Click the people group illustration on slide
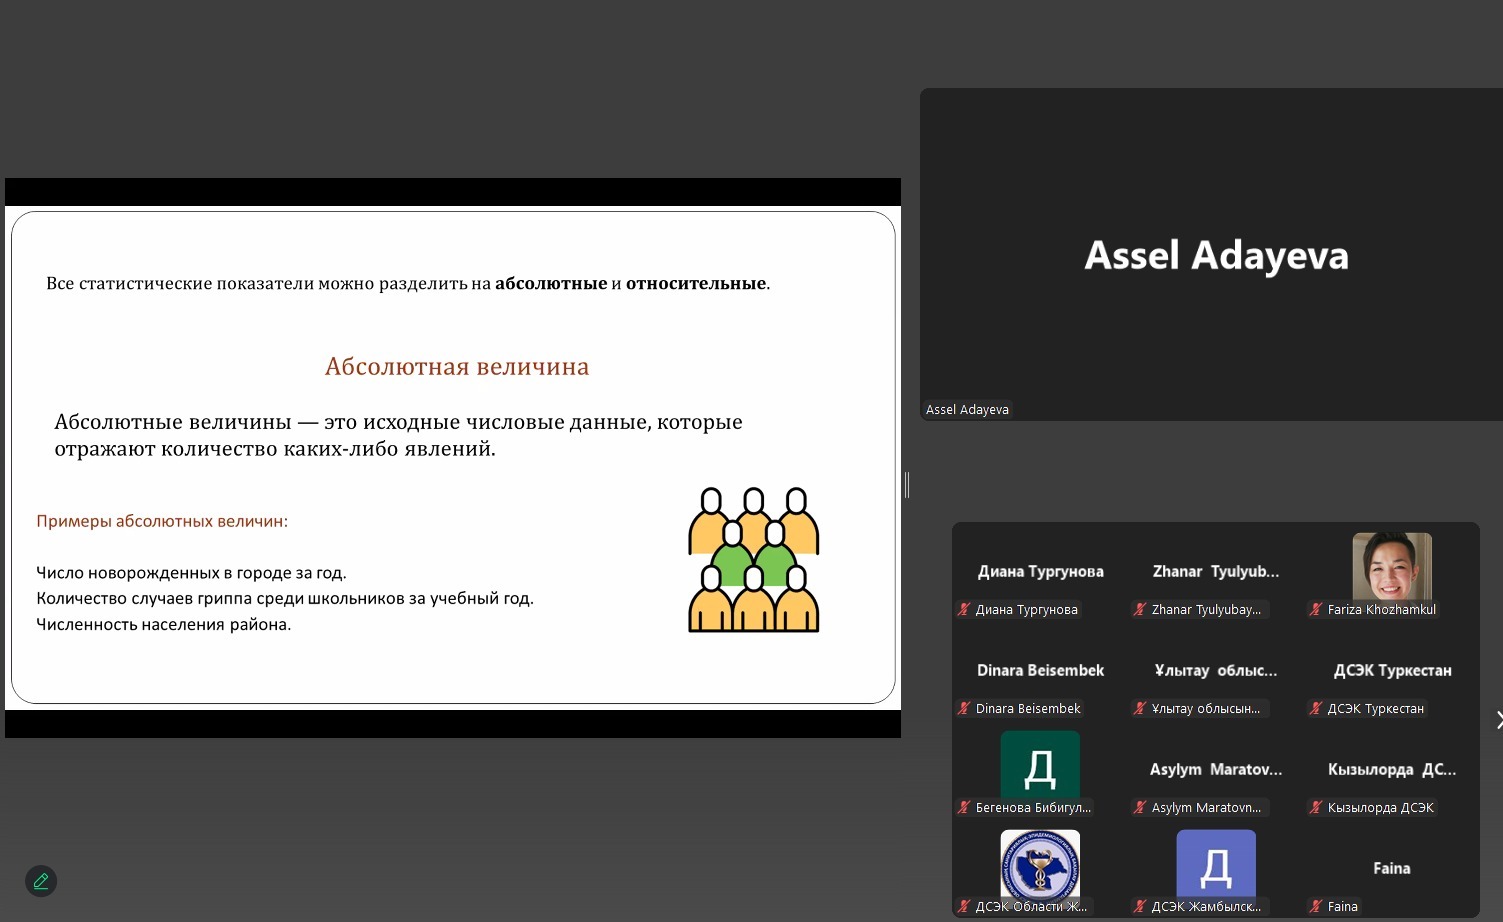 pyautogui.click(x=753, y=560)
